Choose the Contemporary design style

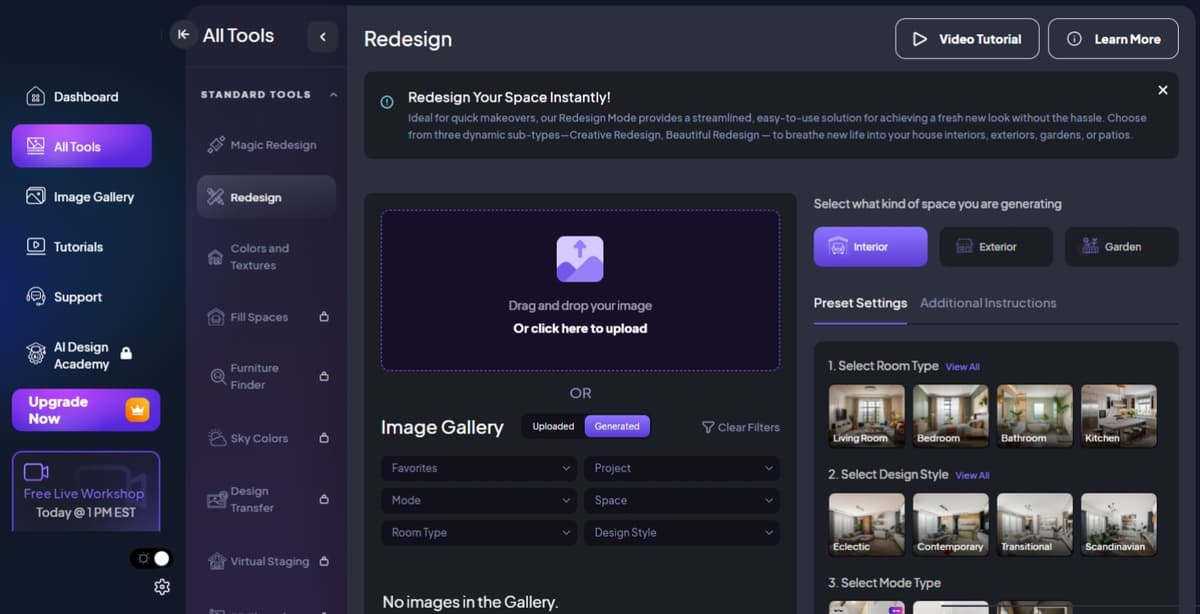pyautogui.click(x=951, y=524)
